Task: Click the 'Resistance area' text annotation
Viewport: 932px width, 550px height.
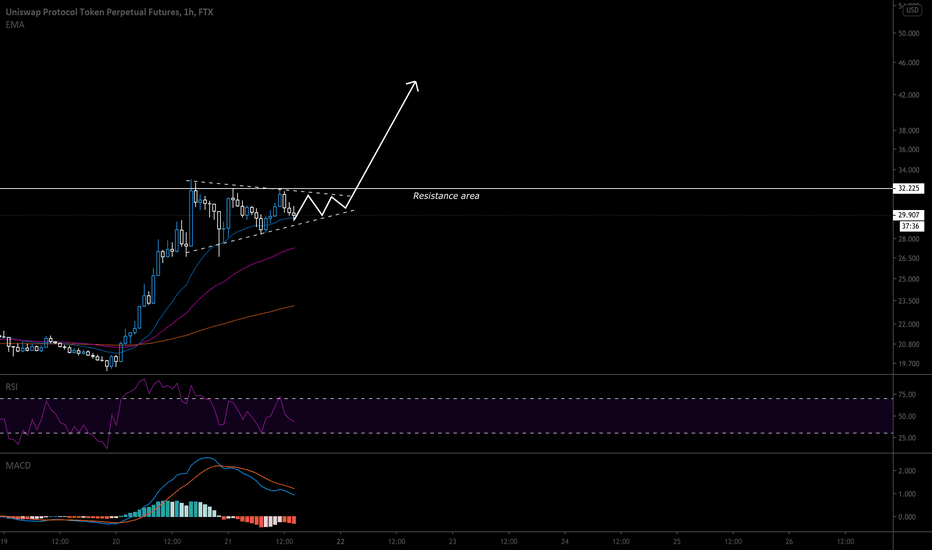Action: tap(446, 196)
